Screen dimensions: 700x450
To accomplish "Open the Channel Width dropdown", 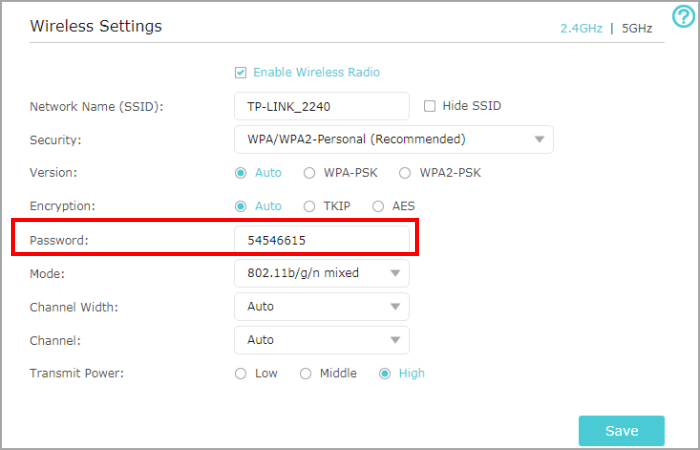I will click(321, 306).
